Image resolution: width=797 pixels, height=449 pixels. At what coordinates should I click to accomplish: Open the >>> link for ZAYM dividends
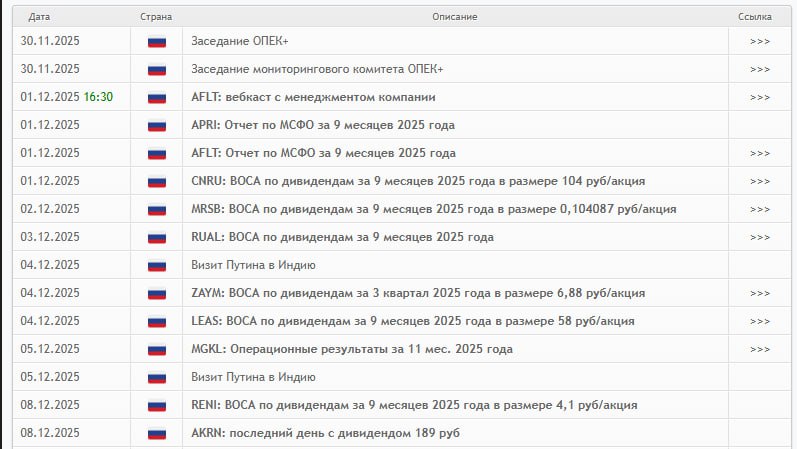coord(759,293)
